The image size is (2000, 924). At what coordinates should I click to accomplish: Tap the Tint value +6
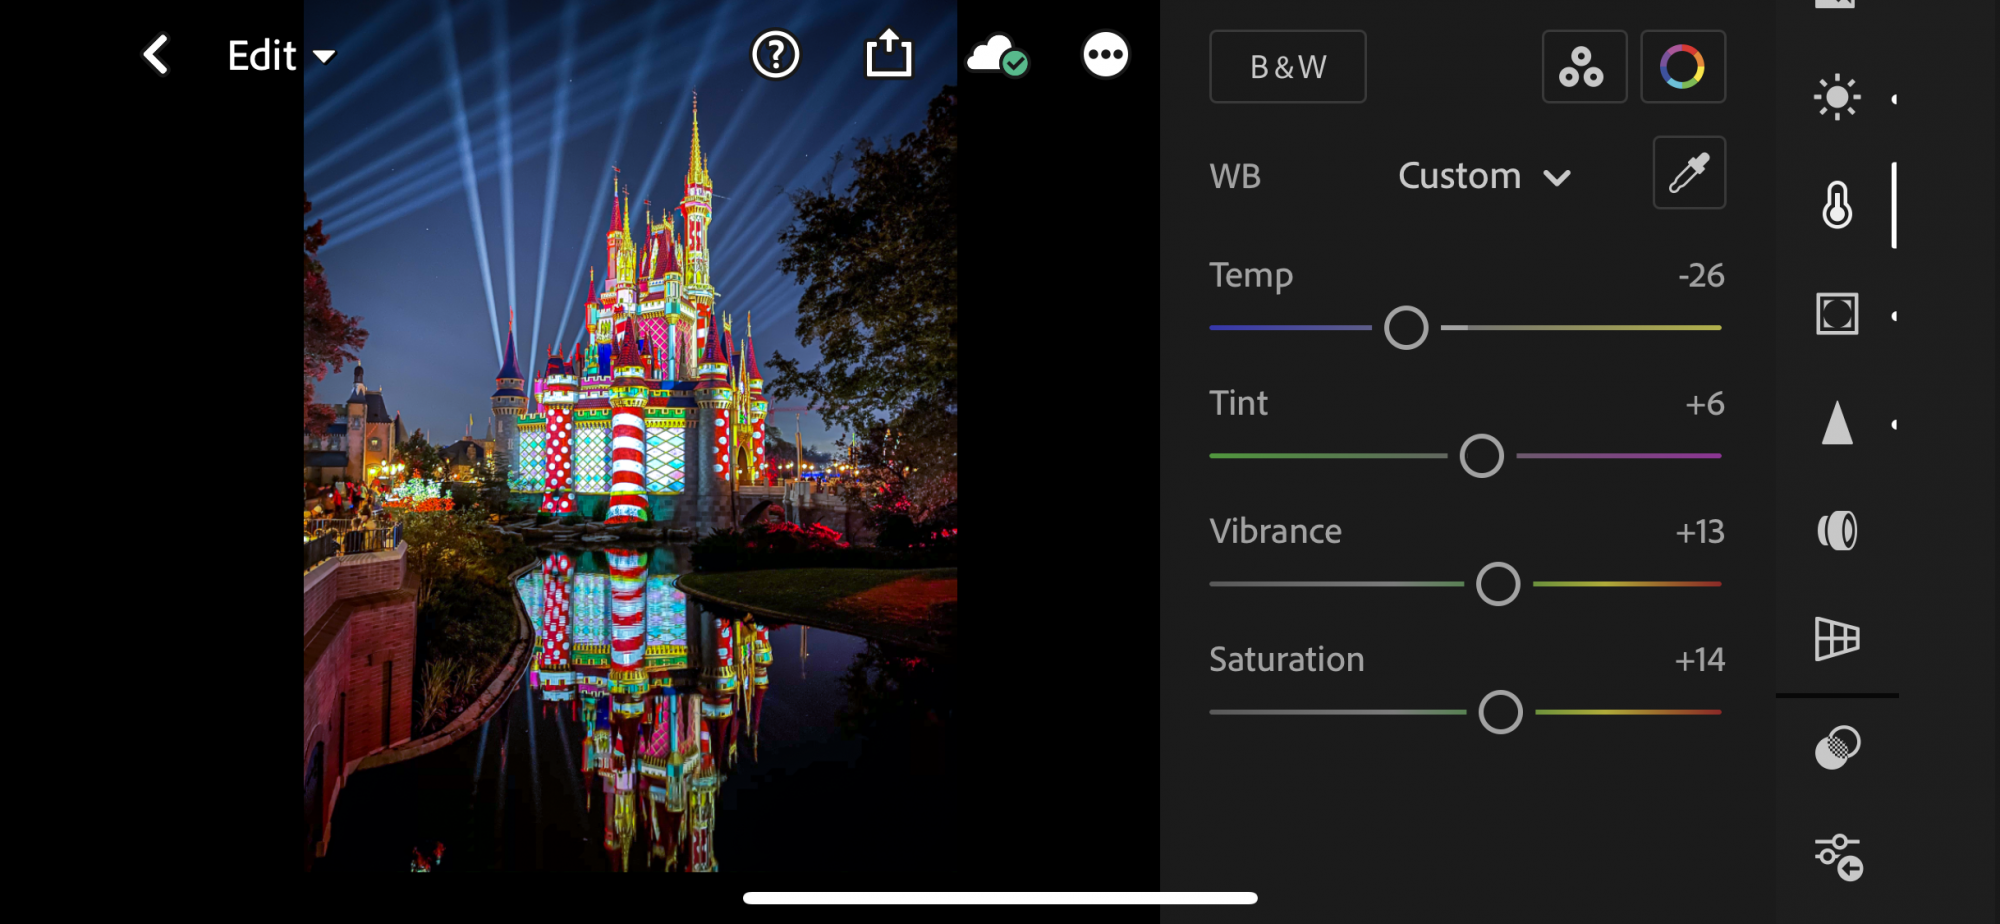pyautogui.click(x=1705, y=403)
